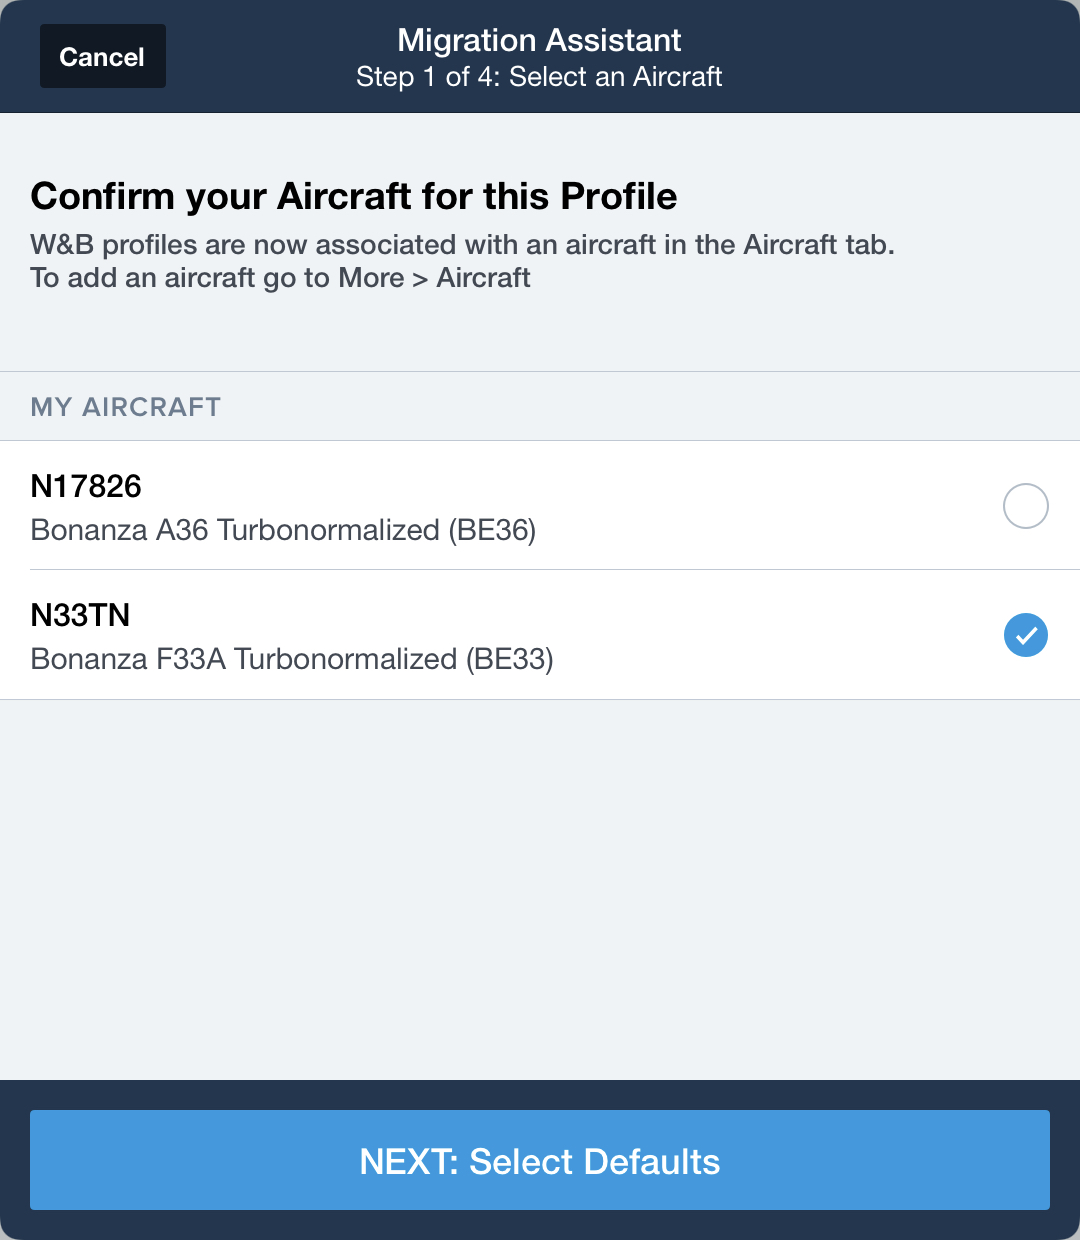
Task: Click Bonanza A36 Turbonormalized description
Action: (x=235, y=530)
